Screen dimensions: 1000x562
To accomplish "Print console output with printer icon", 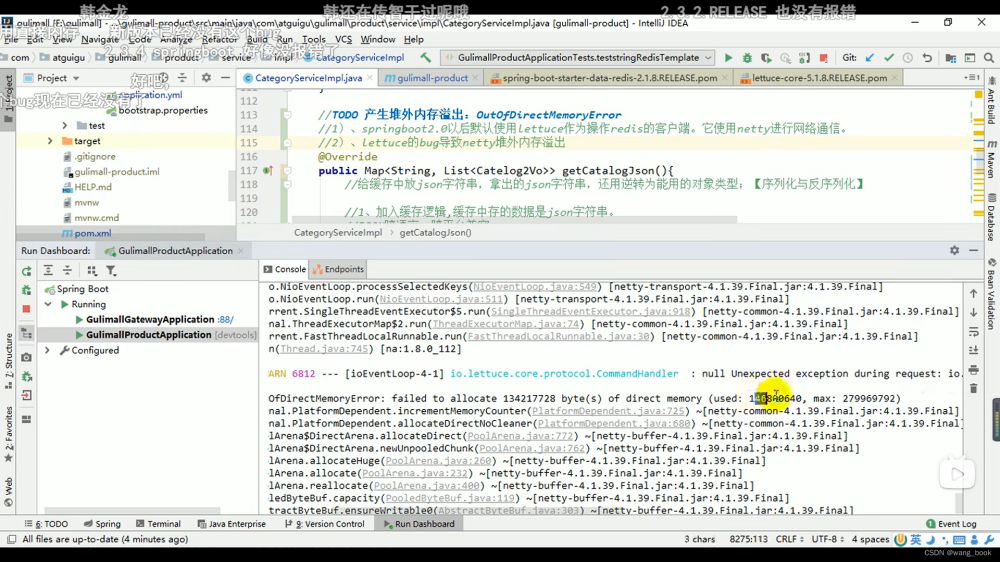I will coord(973,369).
